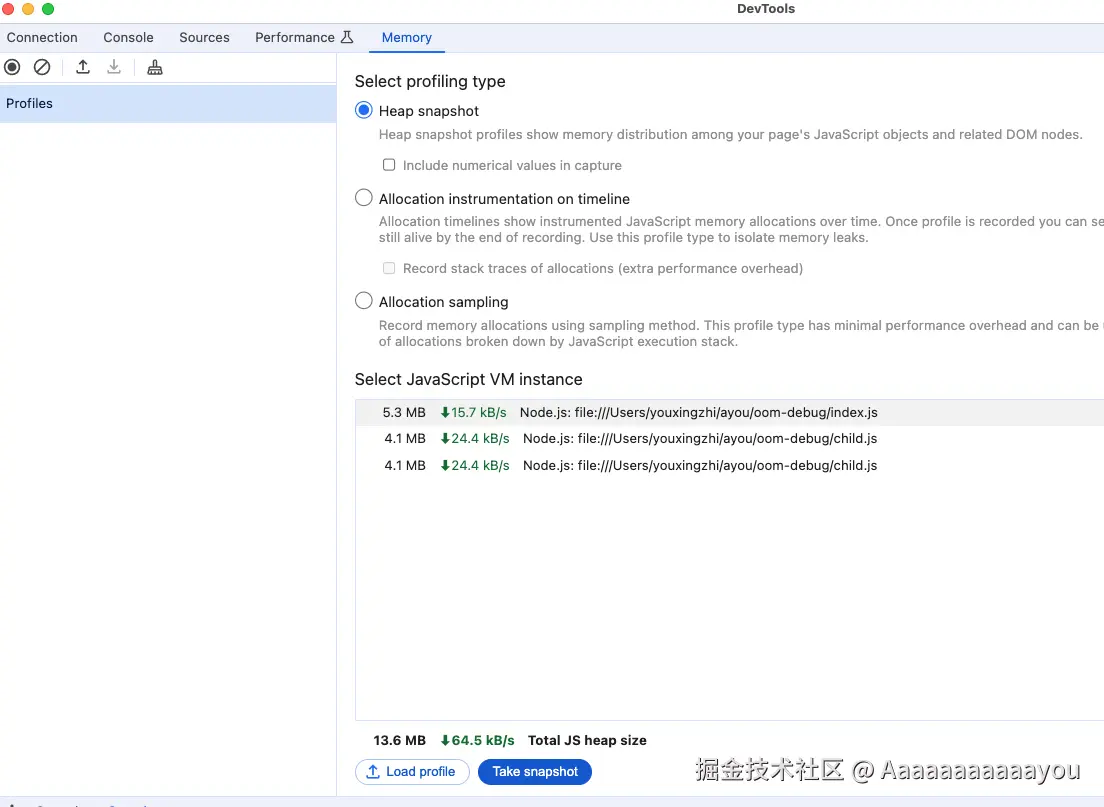Click the clear all profiles icon

click(x=42, y=68)
